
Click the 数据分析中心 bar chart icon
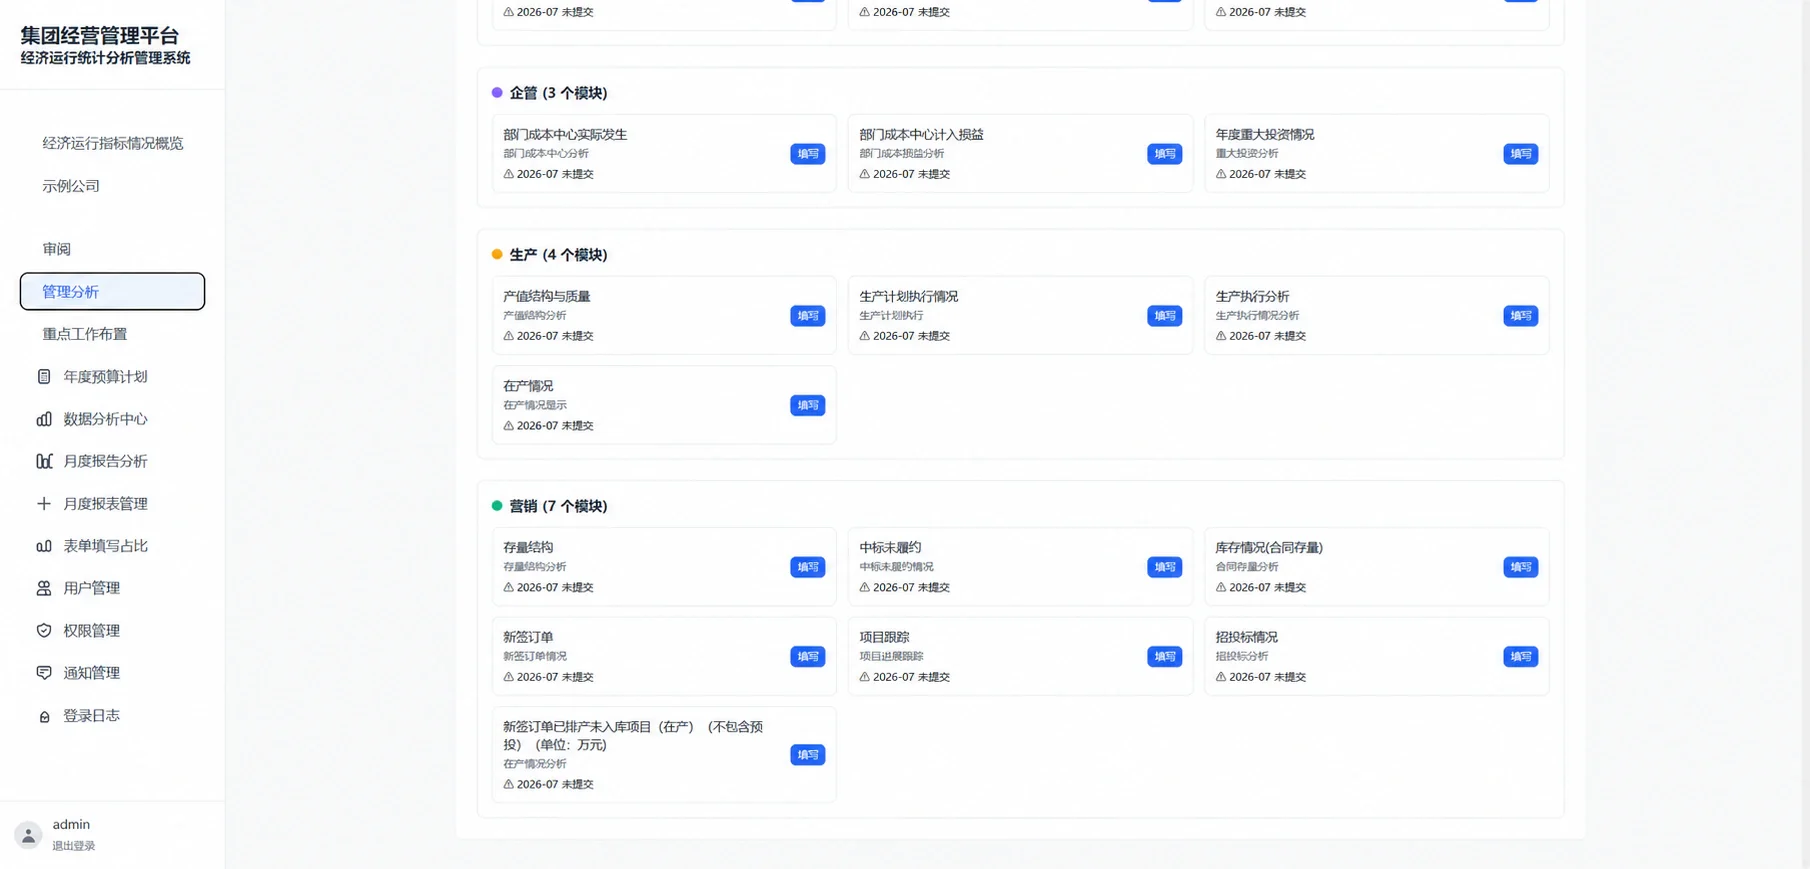click(x=44, y=419)
